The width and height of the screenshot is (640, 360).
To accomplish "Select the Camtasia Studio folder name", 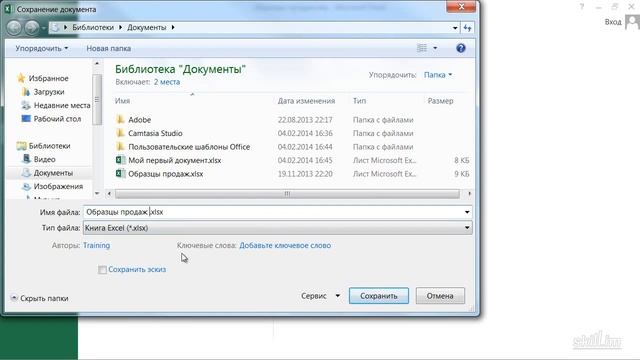I will click(x=155, y=133).
